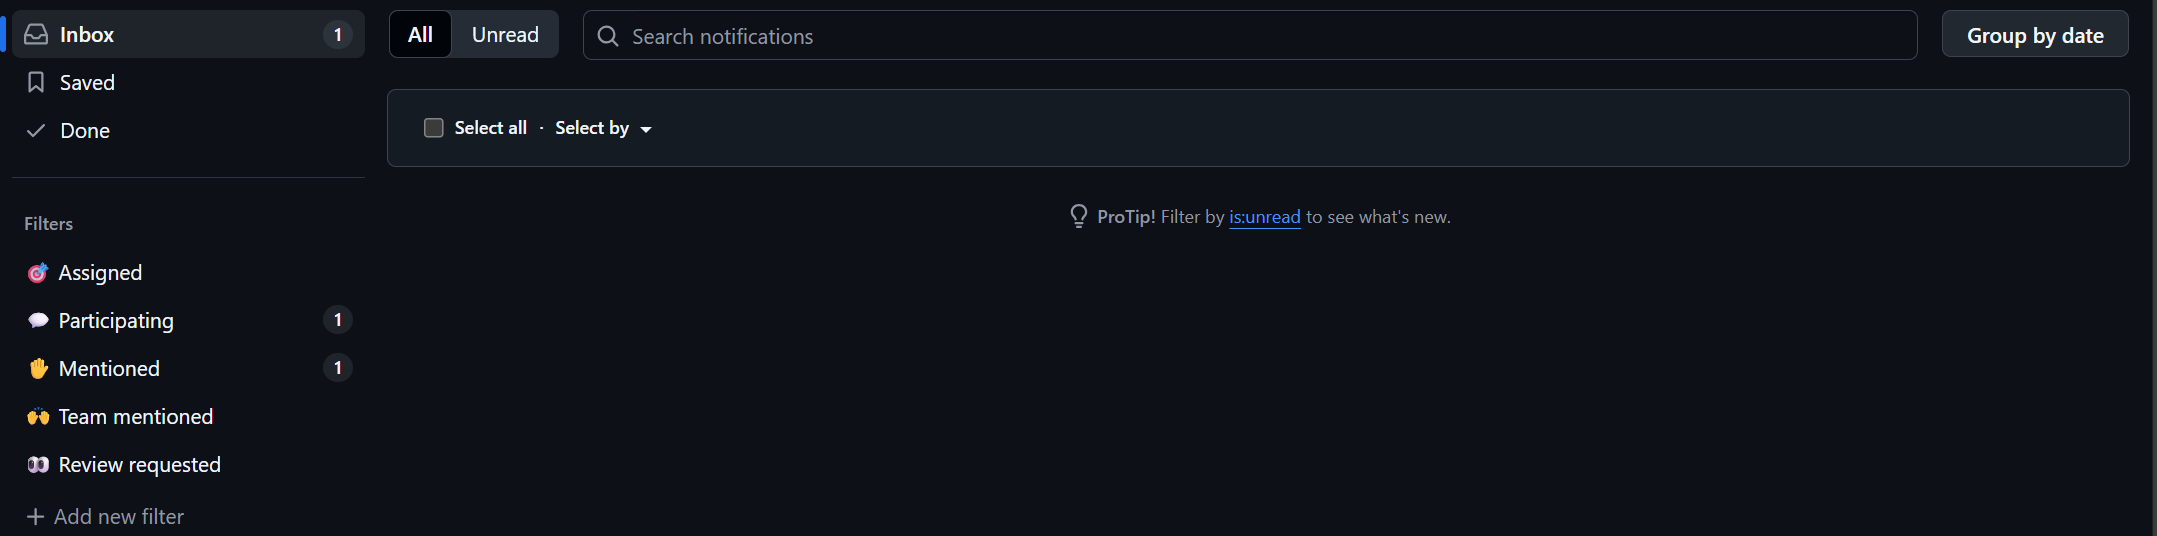The width and height of the screenshot is (2157, 536).
Task: Switch to the Unread notifications tab
Action: (505, 35)
